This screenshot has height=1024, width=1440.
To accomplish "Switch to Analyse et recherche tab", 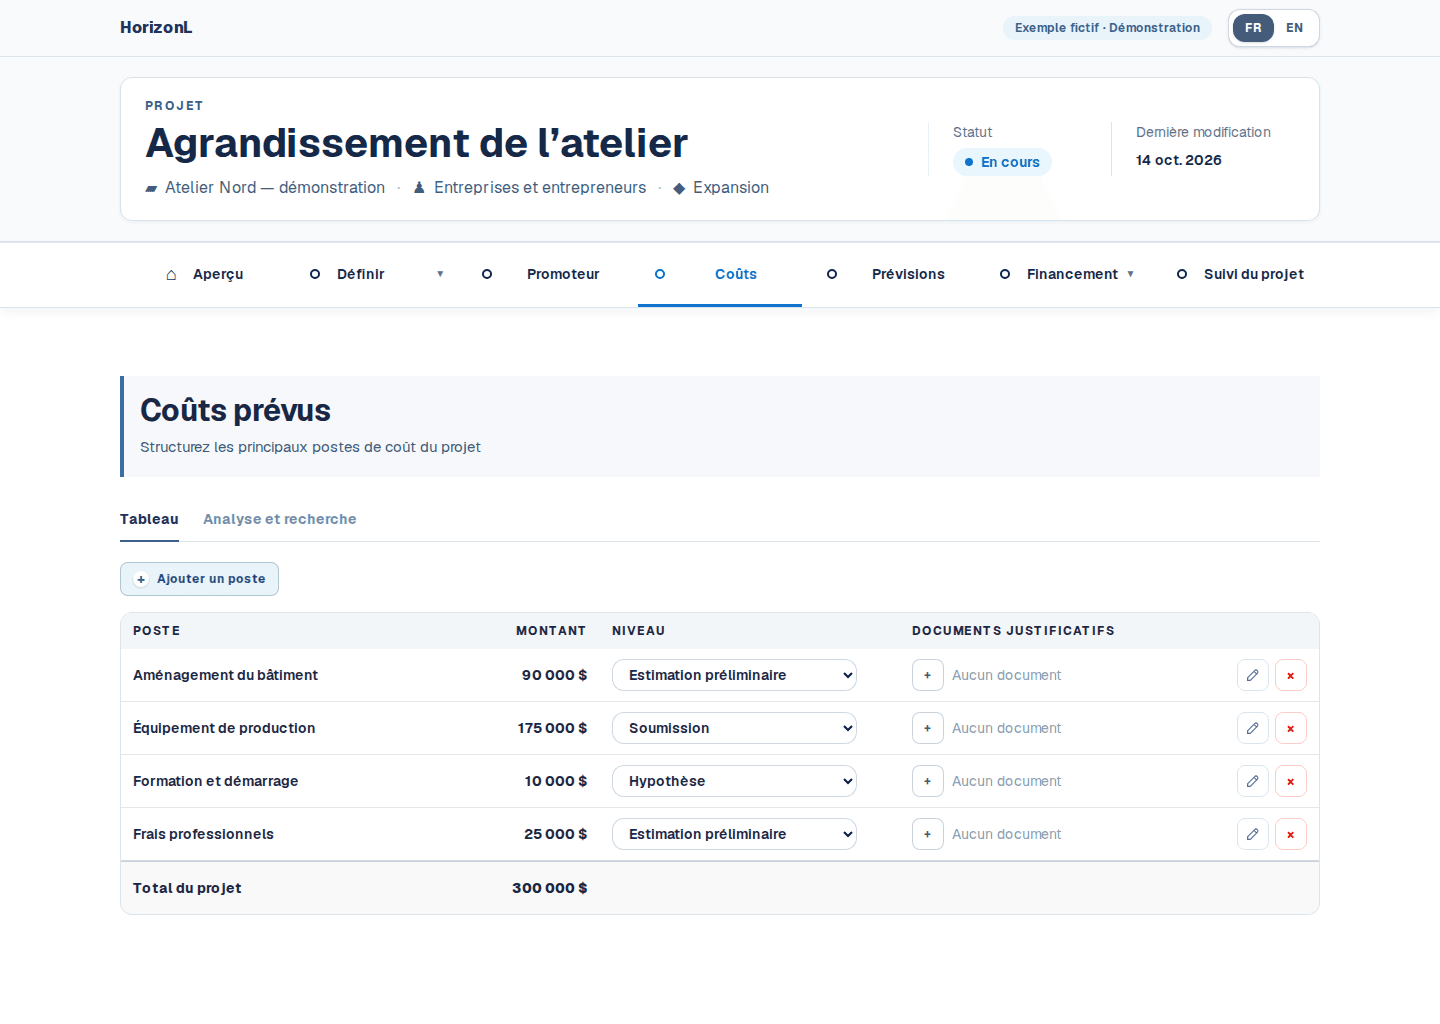I will click(280, 519).
